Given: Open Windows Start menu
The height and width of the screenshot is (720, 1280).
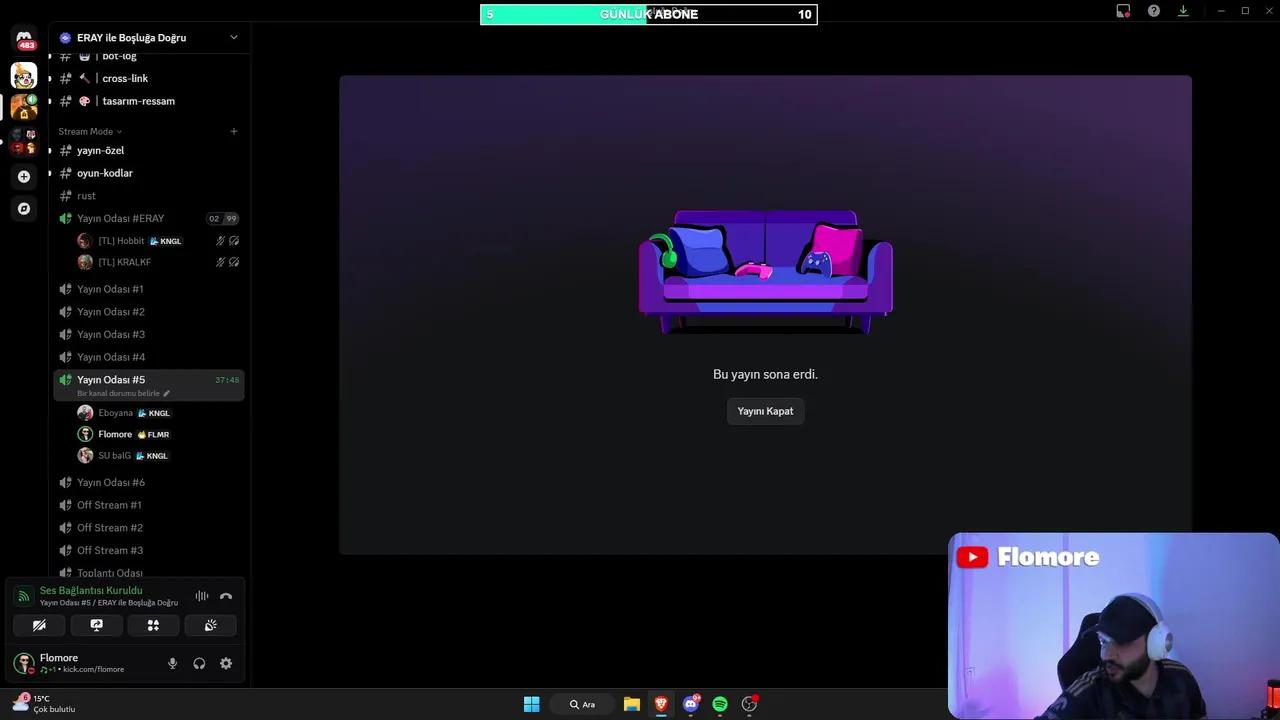Looking at the screenshot, I should pos(531,704).
